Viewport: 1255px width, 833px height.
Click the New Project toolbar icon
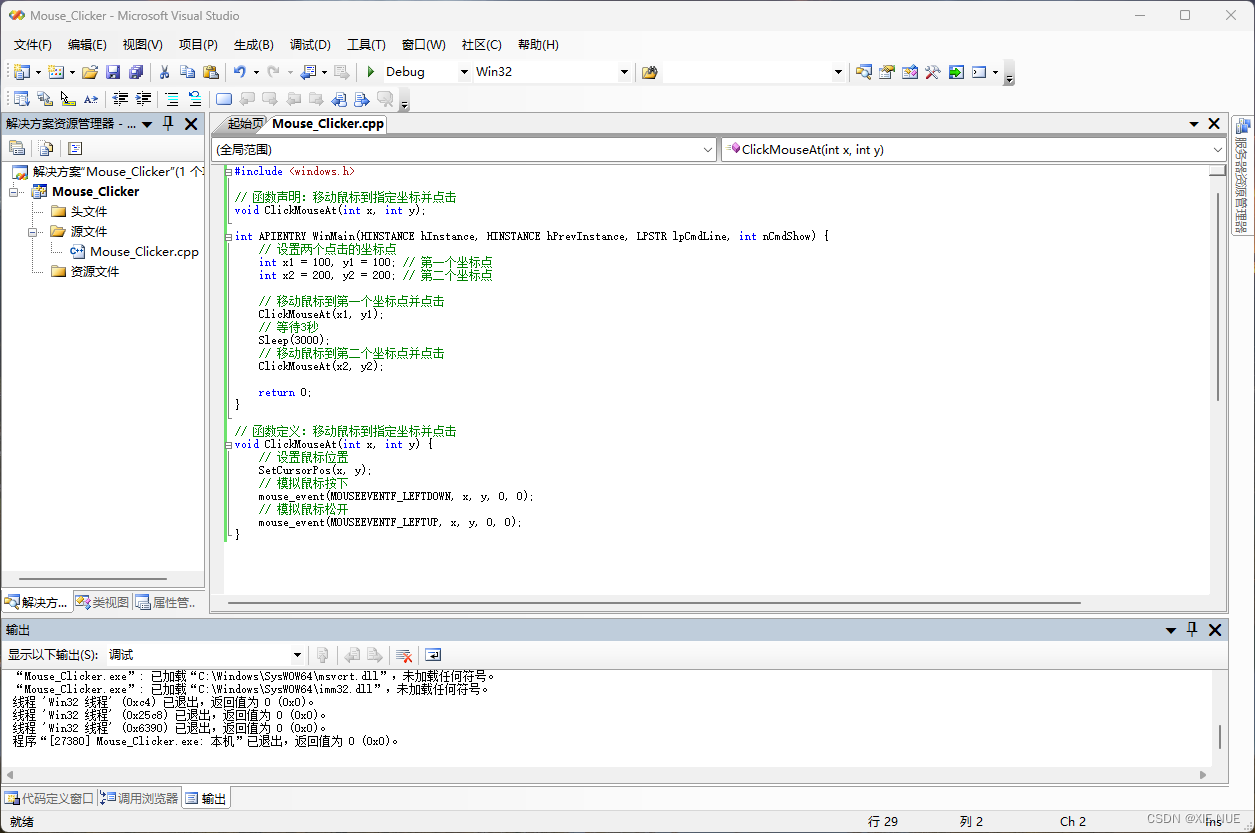[x=22, y=72]
